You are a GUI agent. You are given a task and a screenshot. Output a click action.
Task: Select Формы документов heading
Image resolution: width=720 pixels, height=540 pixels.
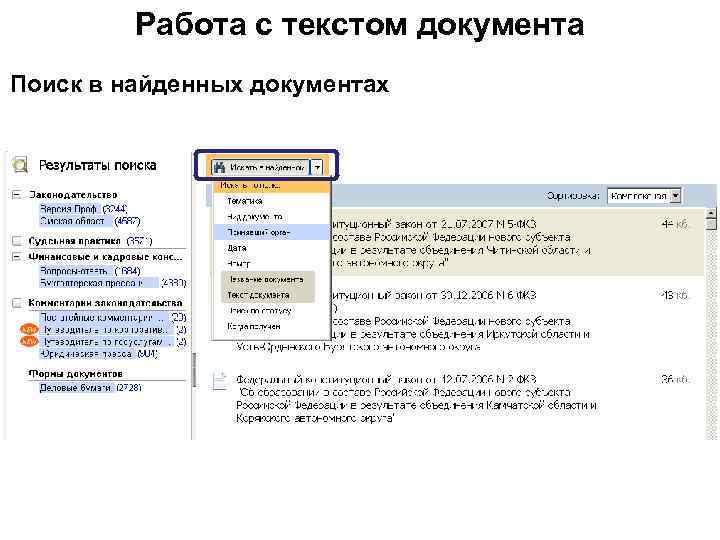point(75,373)
